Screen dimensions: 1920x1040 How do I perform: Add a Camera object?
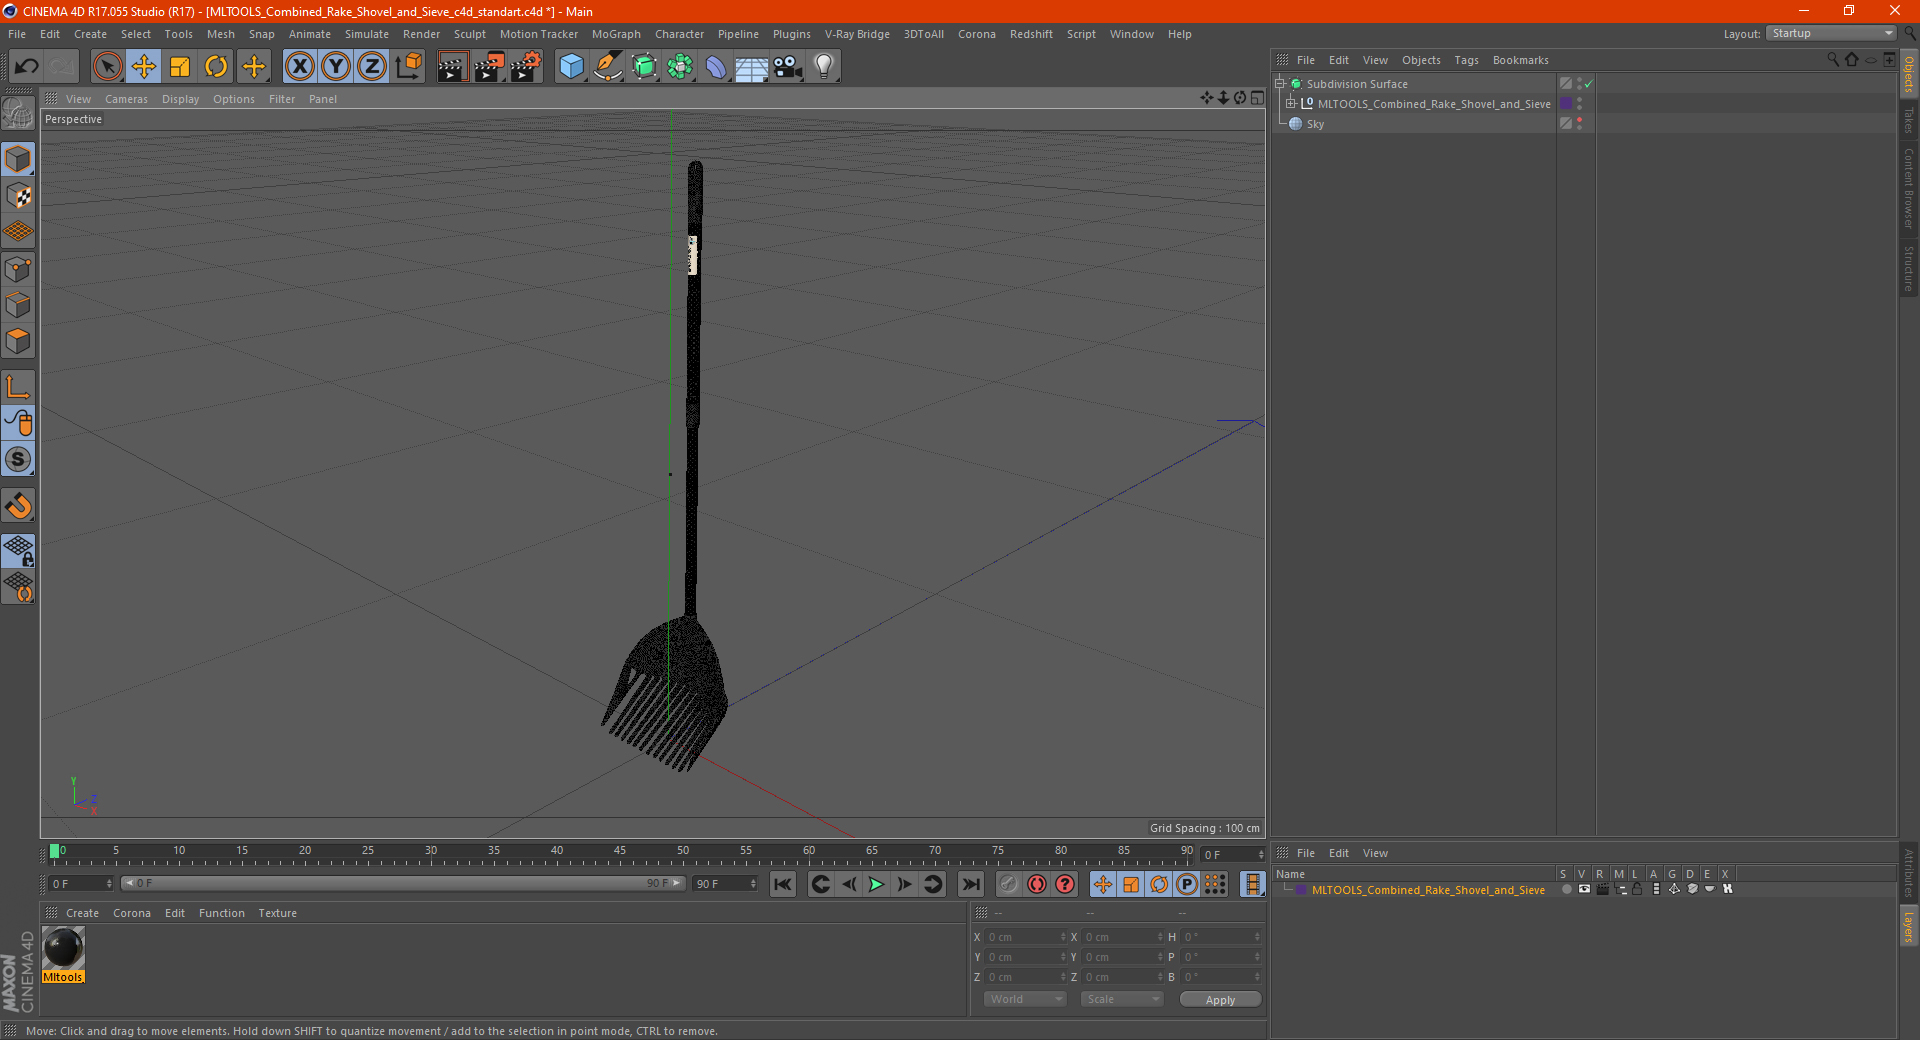pos(788,67)
